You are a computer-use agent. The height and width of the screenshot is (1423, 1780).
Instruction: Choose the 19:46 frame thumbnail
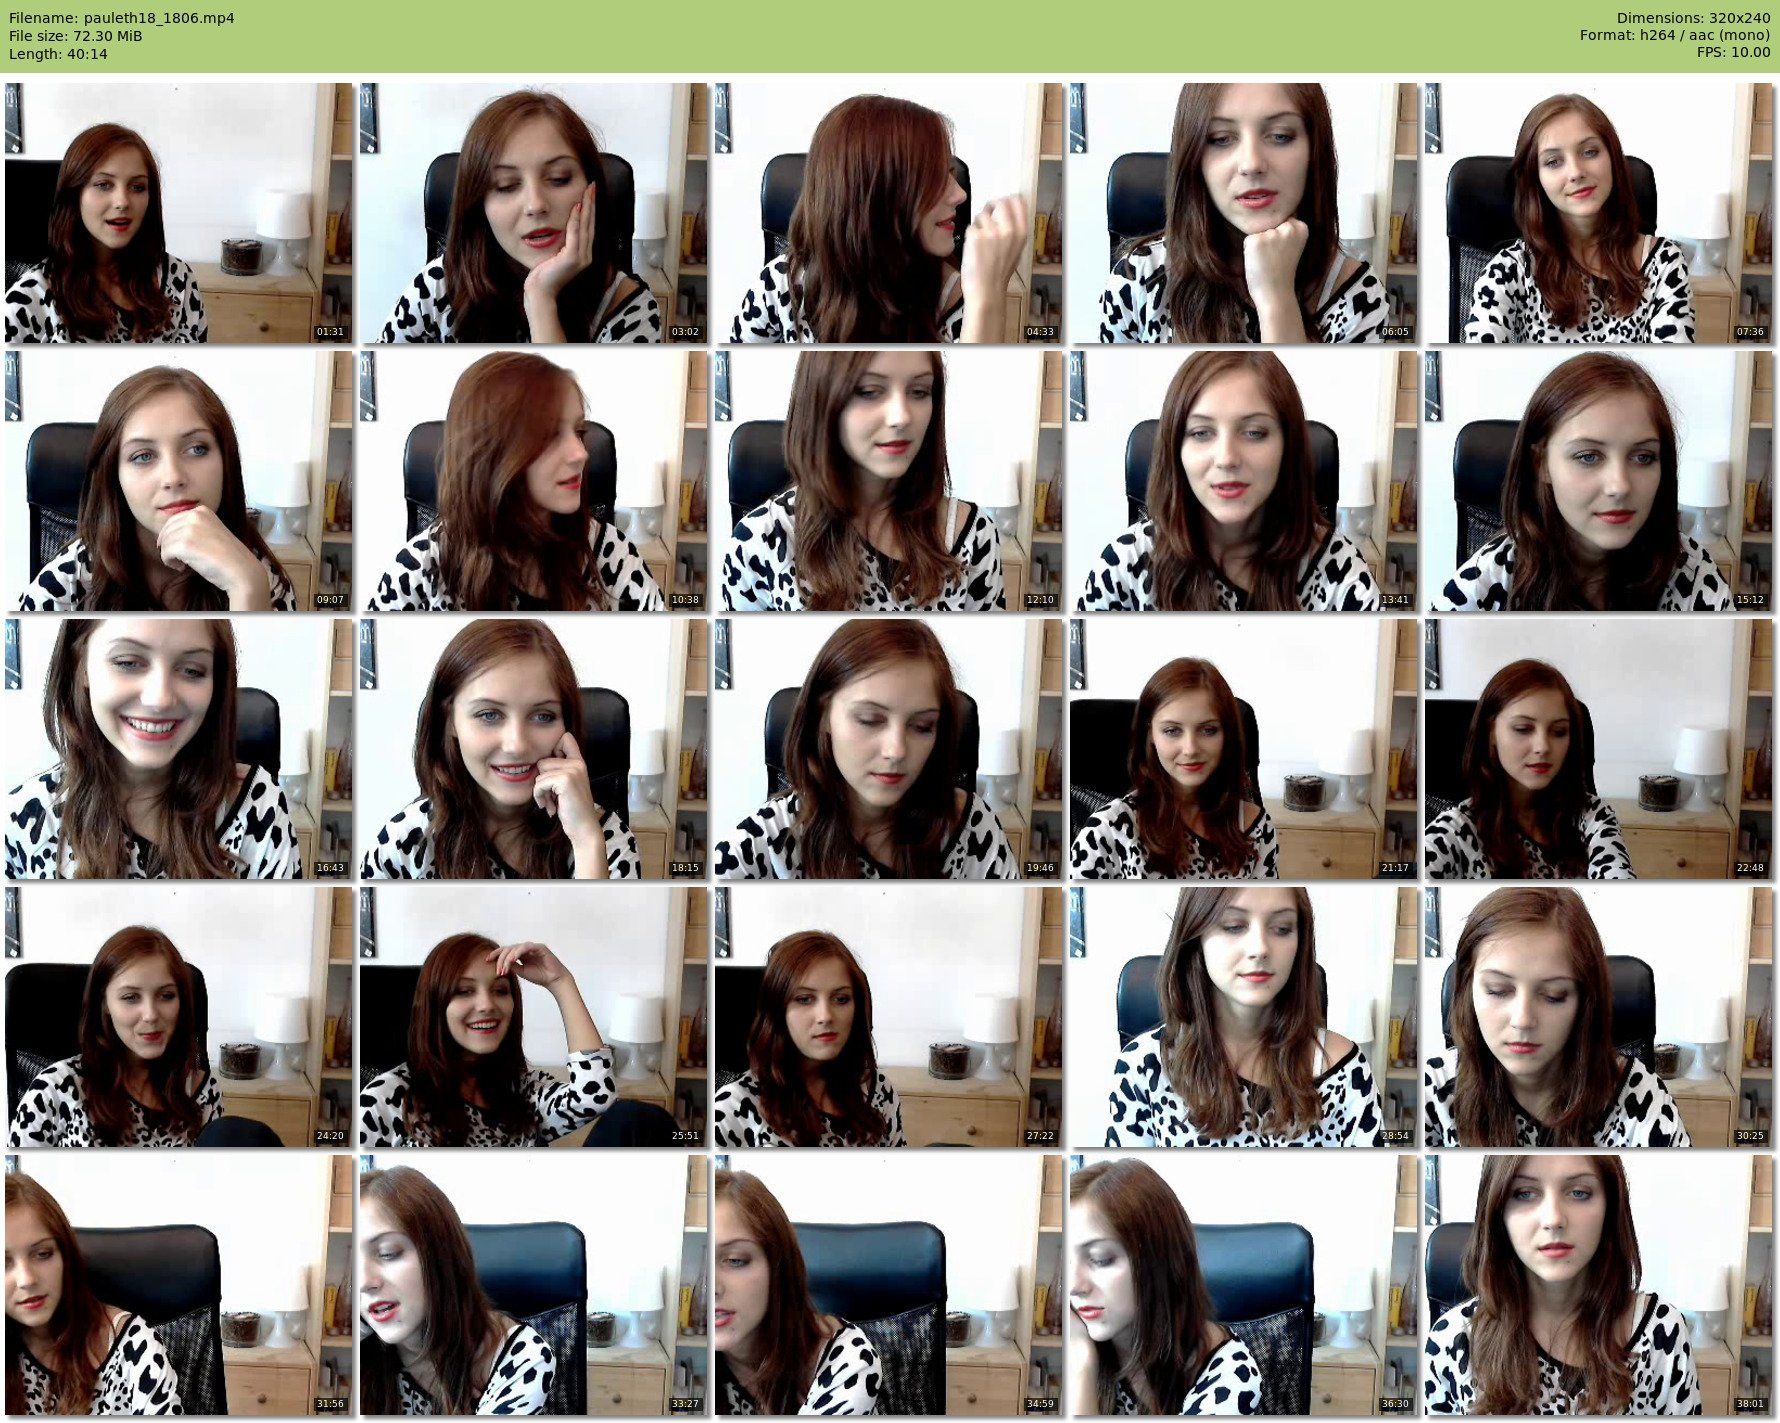pos(889,749)
